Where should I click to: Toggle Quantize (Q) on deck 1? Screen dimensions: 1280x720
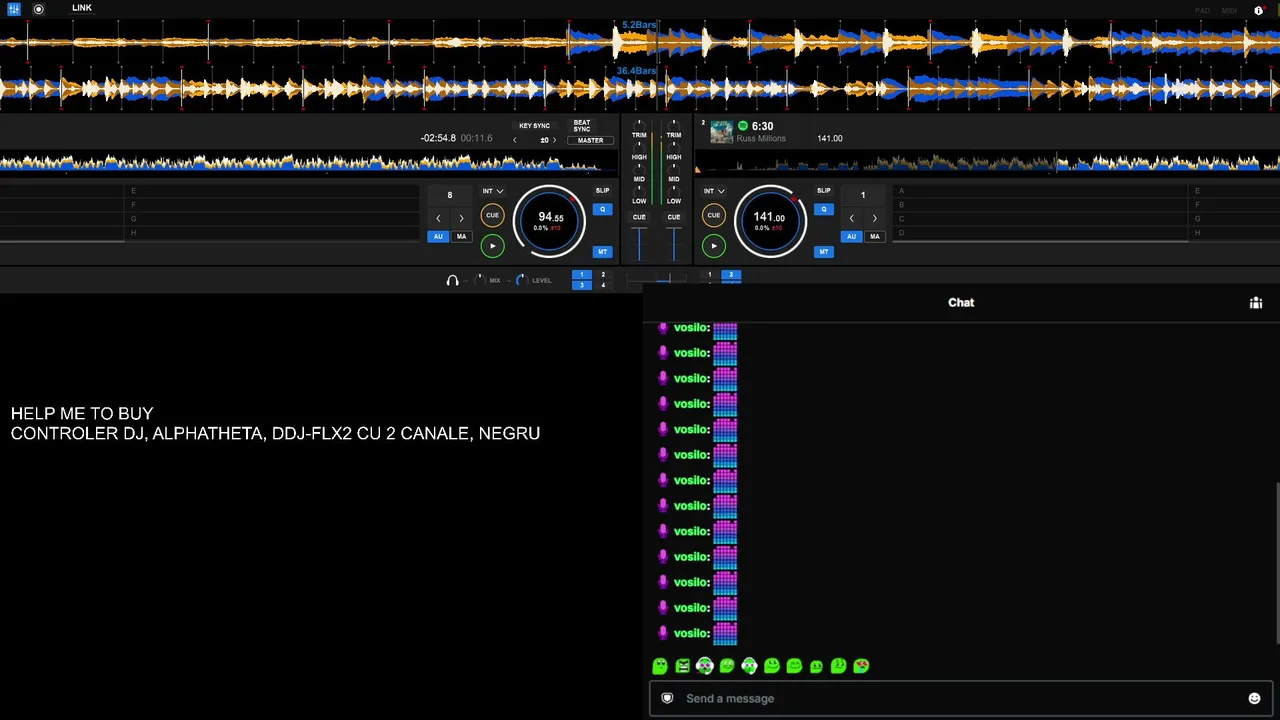602,210
